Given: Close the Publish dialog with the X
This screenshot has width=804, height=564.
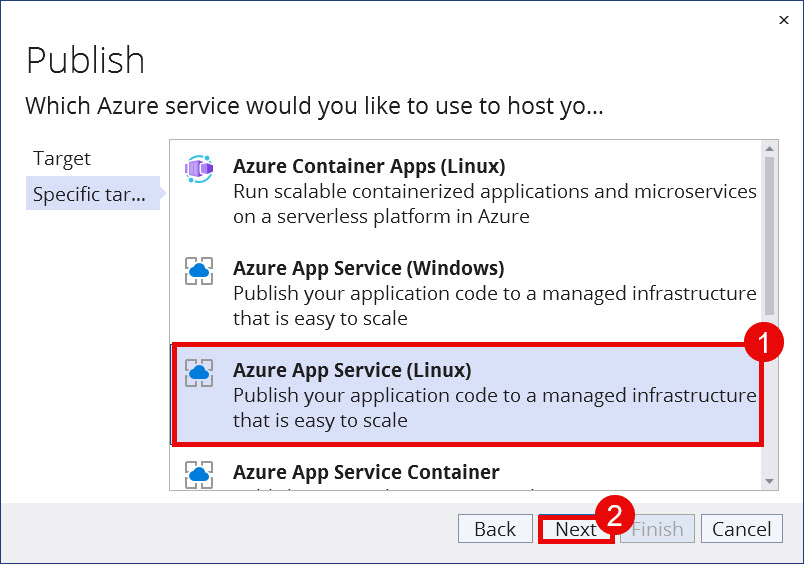Looking at the screenshot, I should [783, 20].
